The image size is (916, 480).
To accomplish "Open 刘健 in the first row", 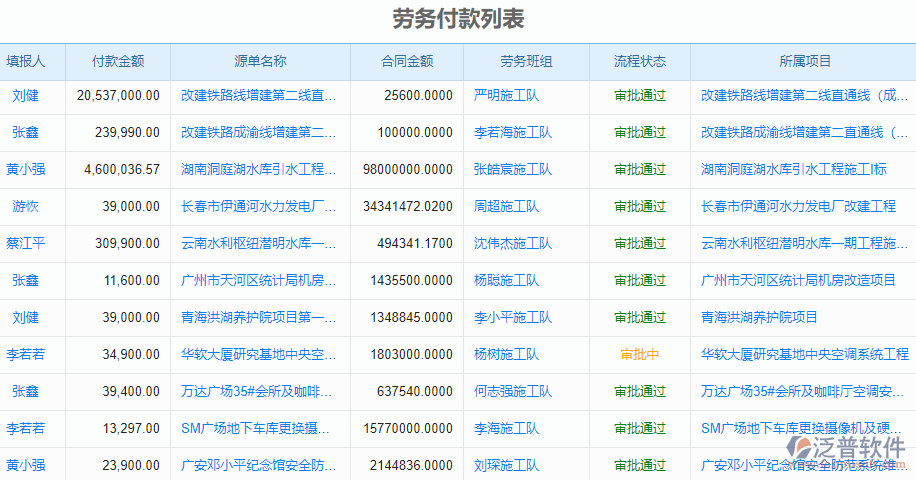I will pos(26,96).
